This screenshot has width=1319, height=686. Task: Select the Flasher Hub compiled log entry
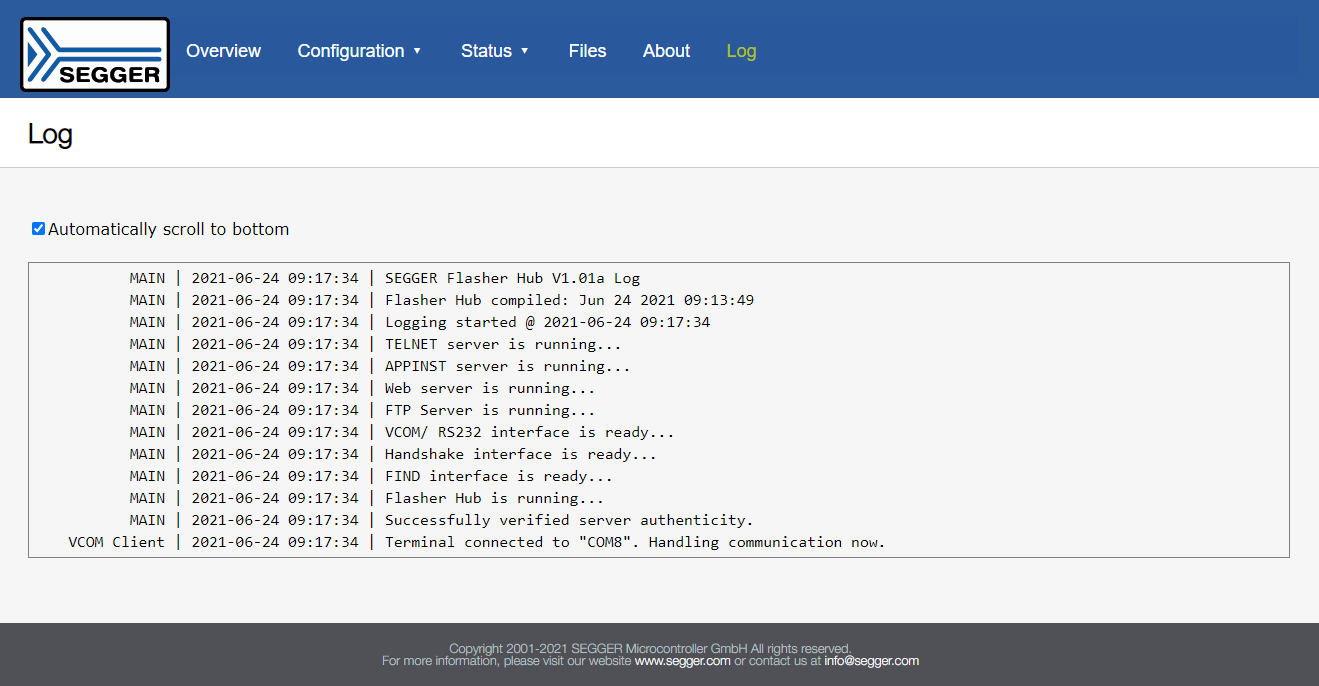click(x=430, y=300)
